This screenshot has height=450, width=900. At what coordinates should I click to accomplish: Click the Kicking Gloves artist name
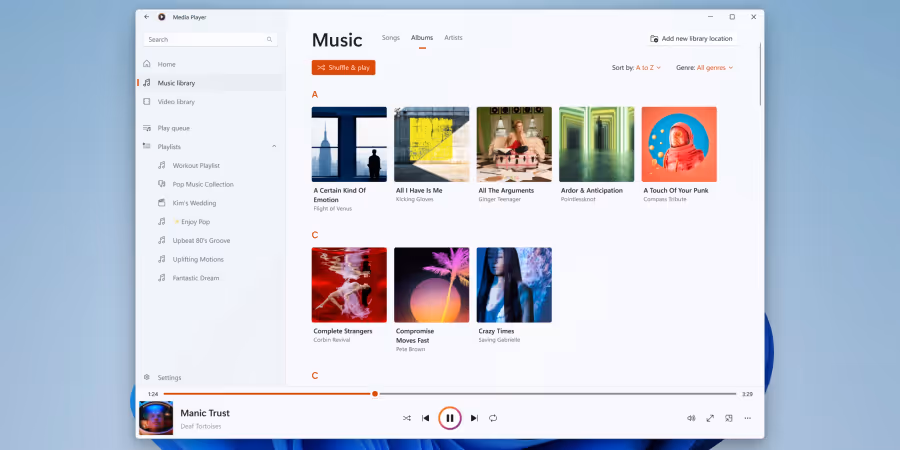click(415, 200)
